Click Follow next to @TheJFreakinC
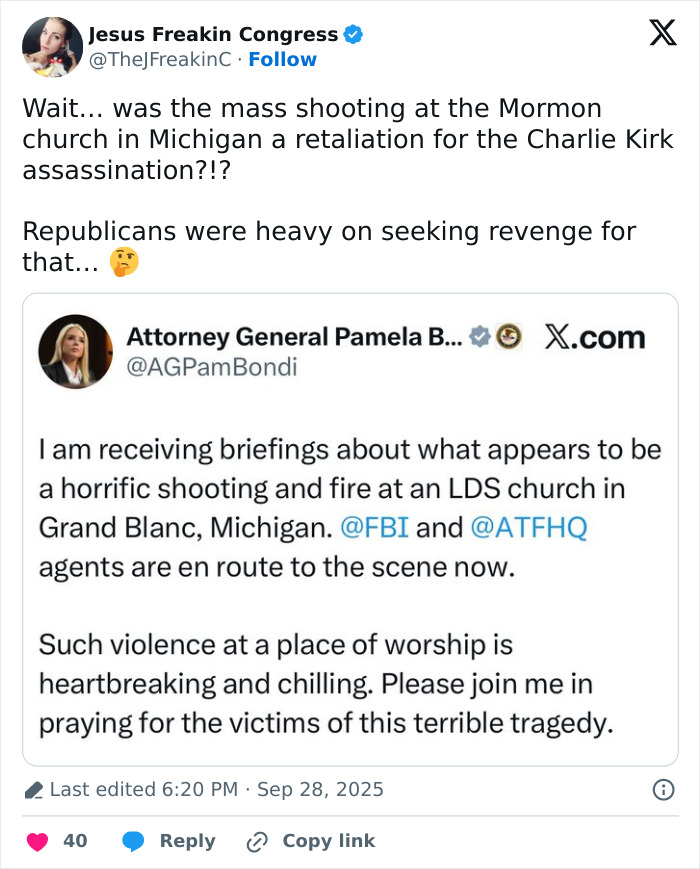 coord(283,58)
